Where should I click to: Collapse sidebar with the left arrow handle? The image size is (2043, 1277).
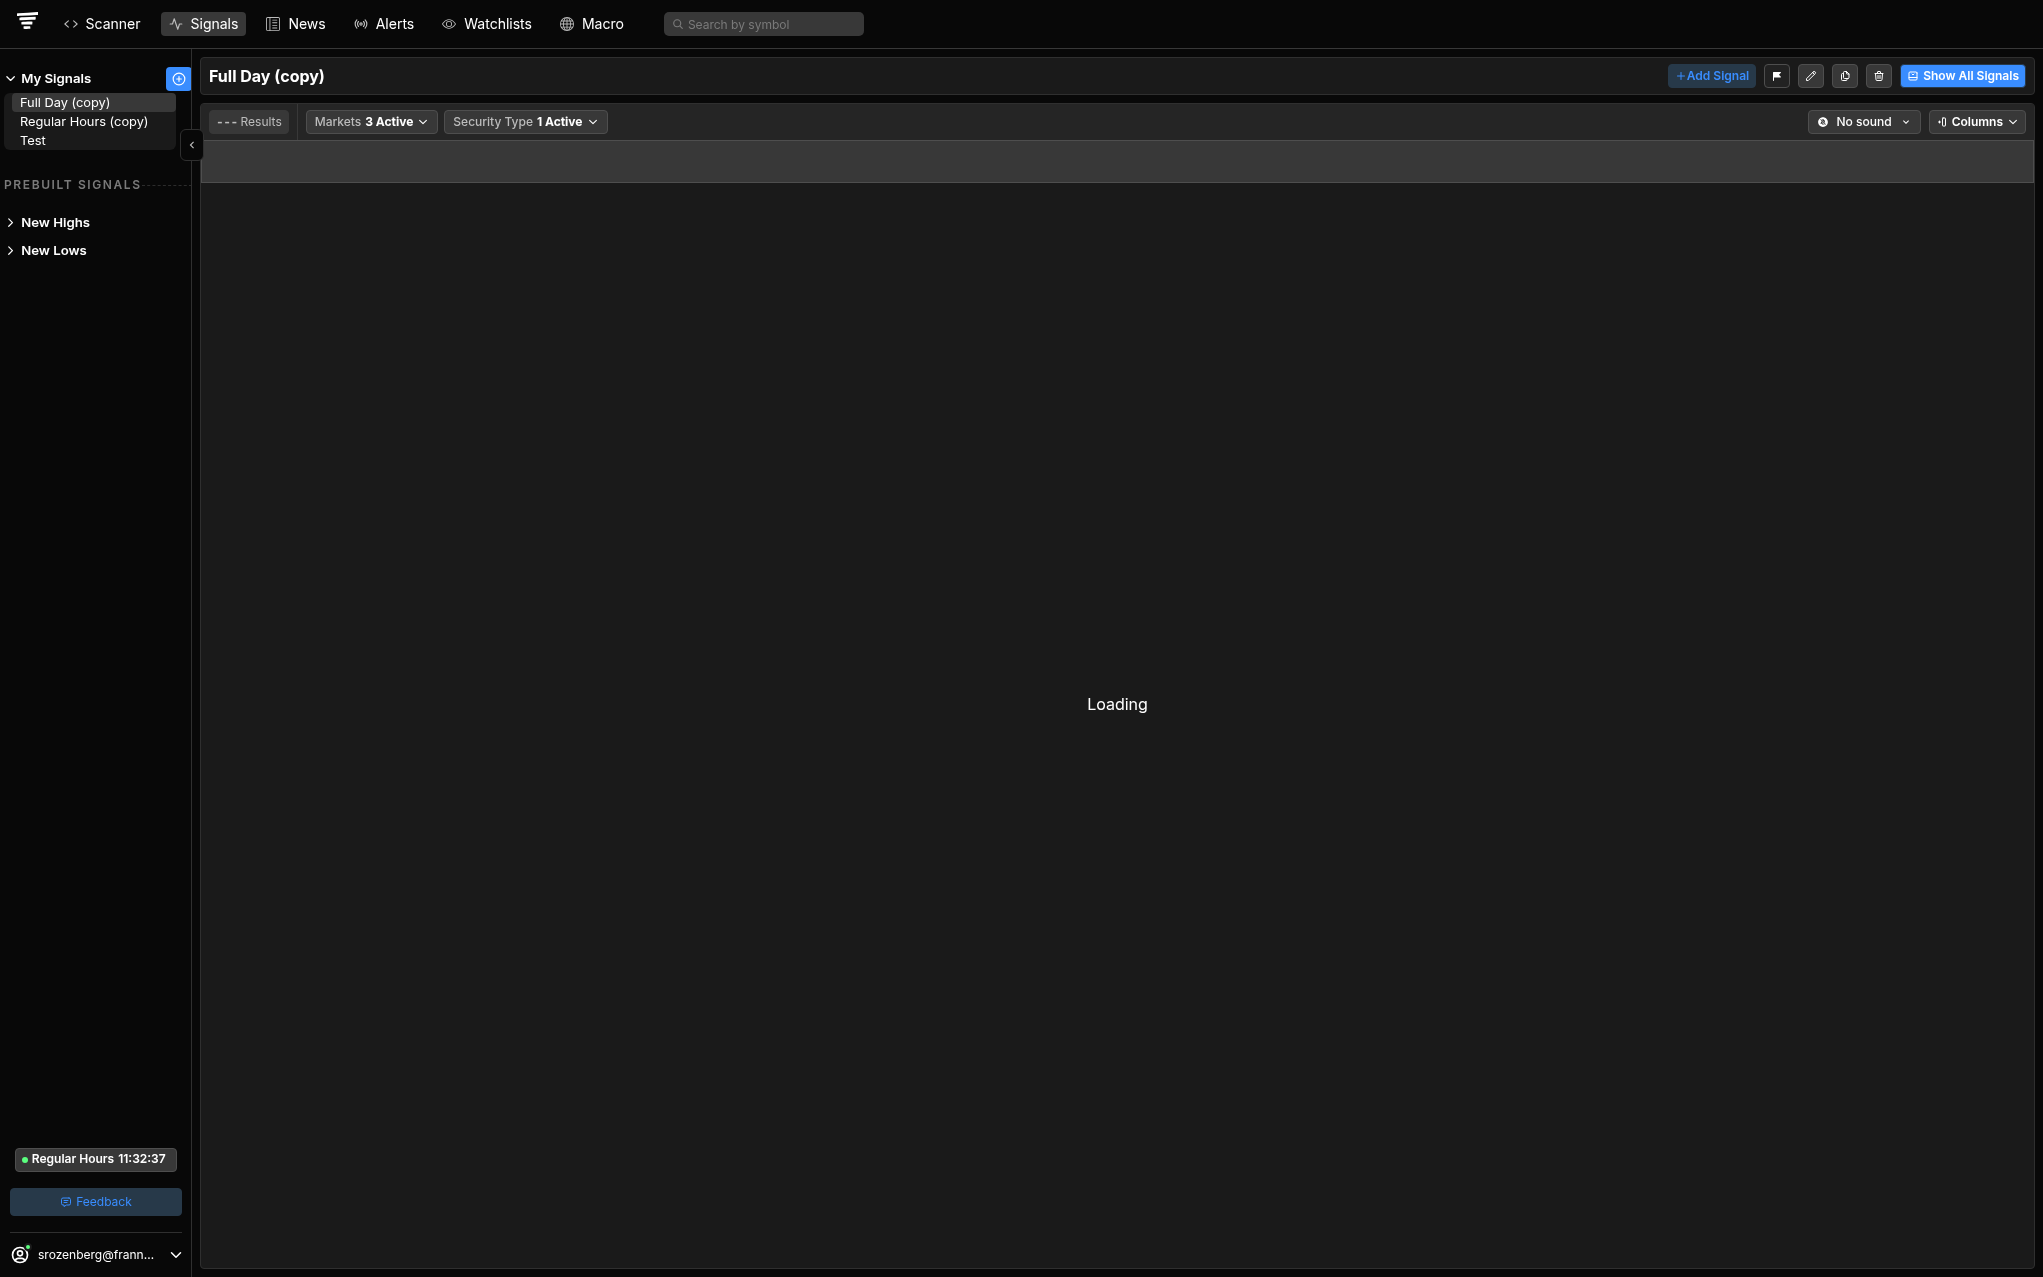coord(192,145)
